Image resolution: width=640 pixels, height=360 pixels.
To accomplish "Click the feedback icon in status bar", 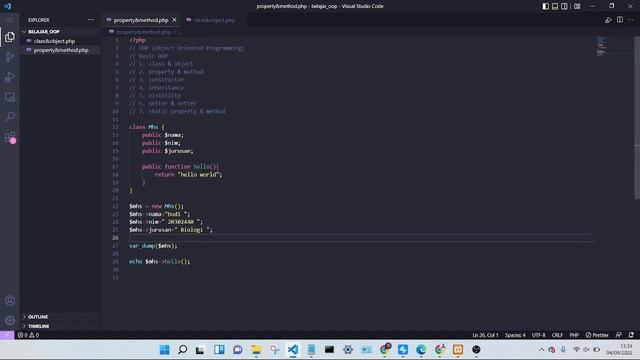I will point(619,335).
